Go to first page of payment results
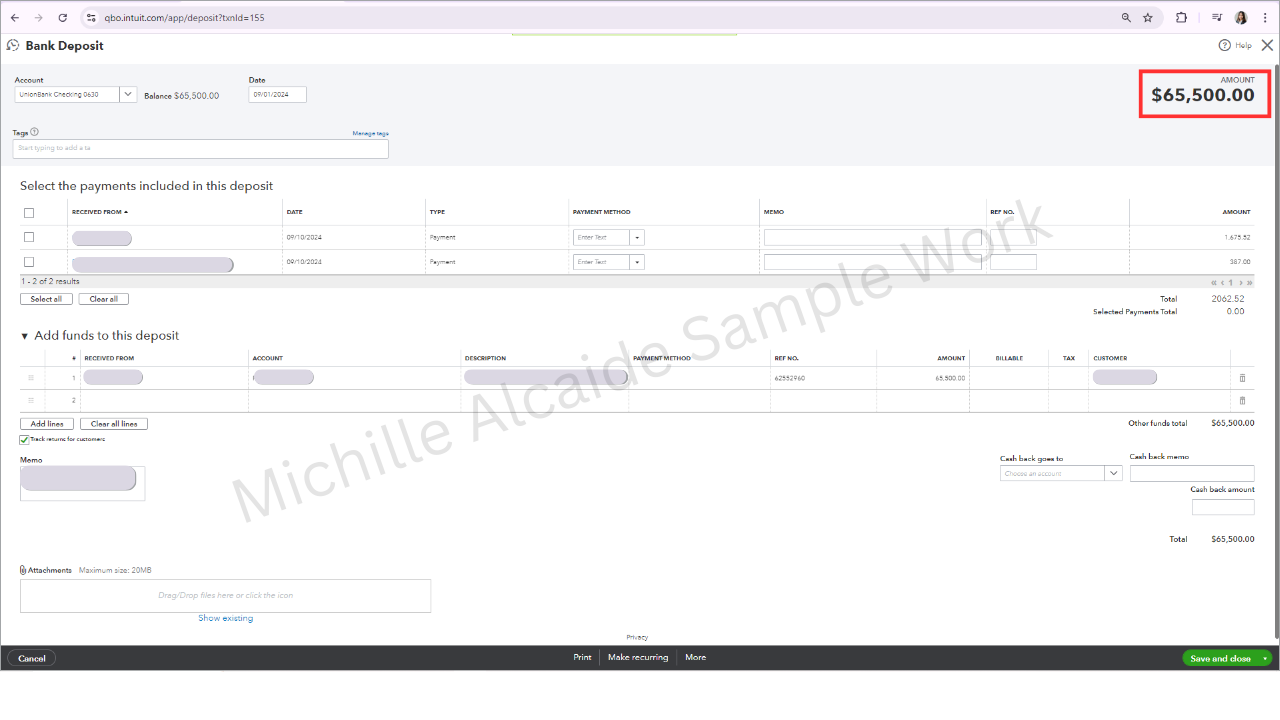1280x720 pixels. [1213, 283]
